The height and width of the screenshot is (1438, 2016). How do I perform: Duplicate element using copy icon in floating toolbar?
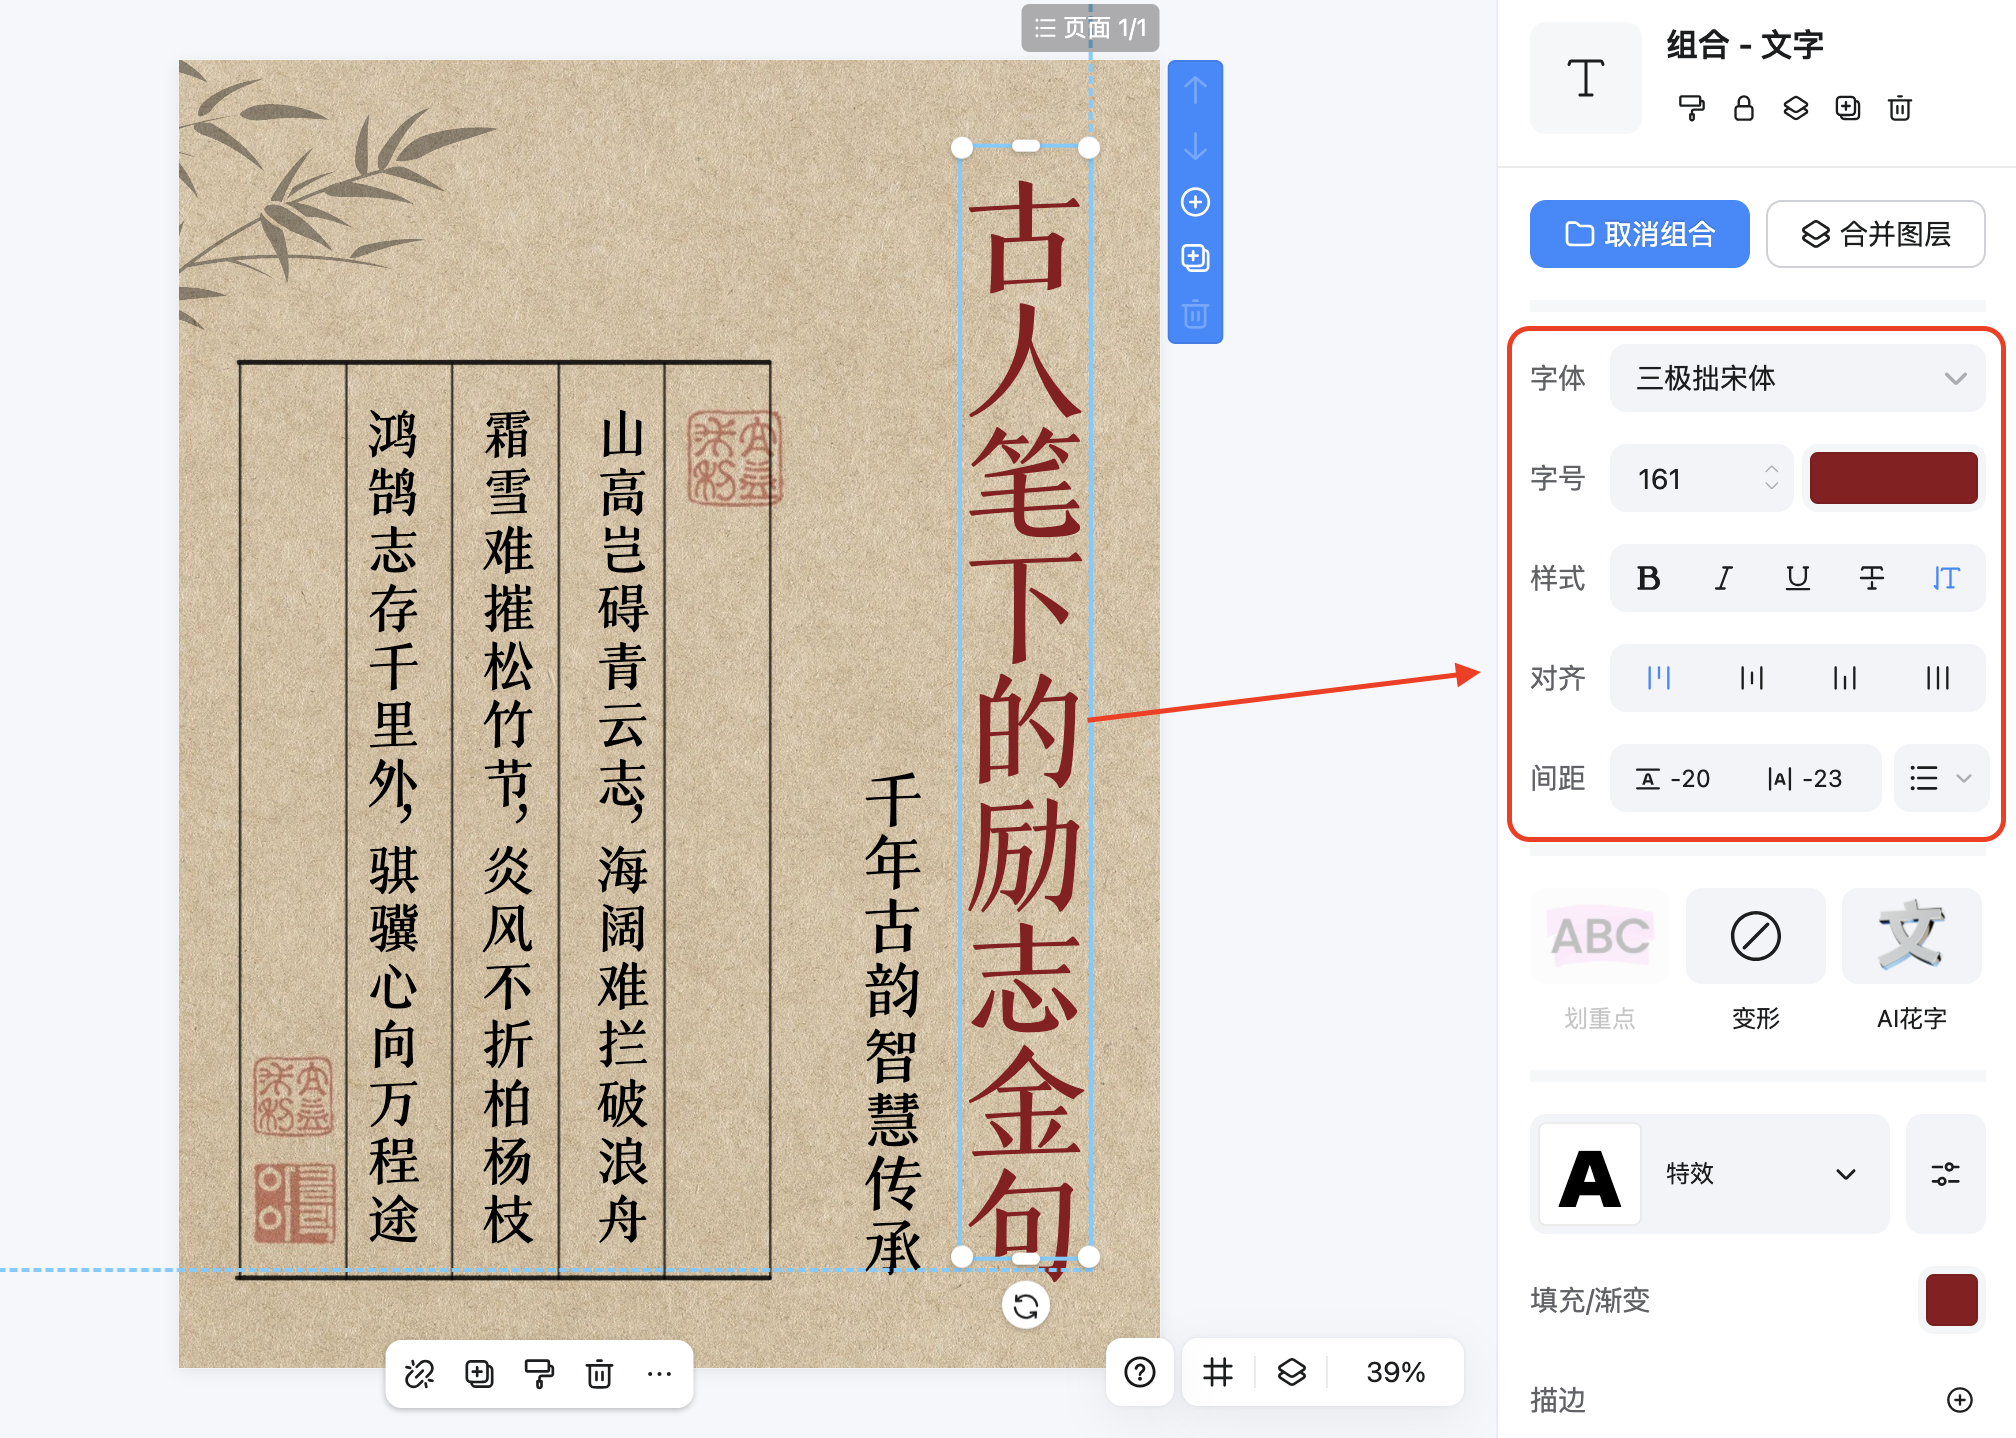point(479,1374)
